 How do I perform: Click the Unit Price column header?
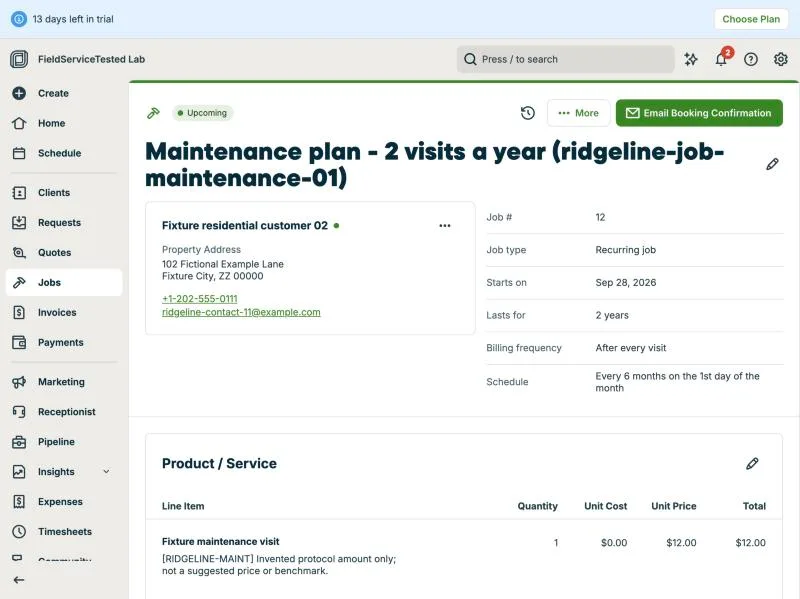pos(673,506)
